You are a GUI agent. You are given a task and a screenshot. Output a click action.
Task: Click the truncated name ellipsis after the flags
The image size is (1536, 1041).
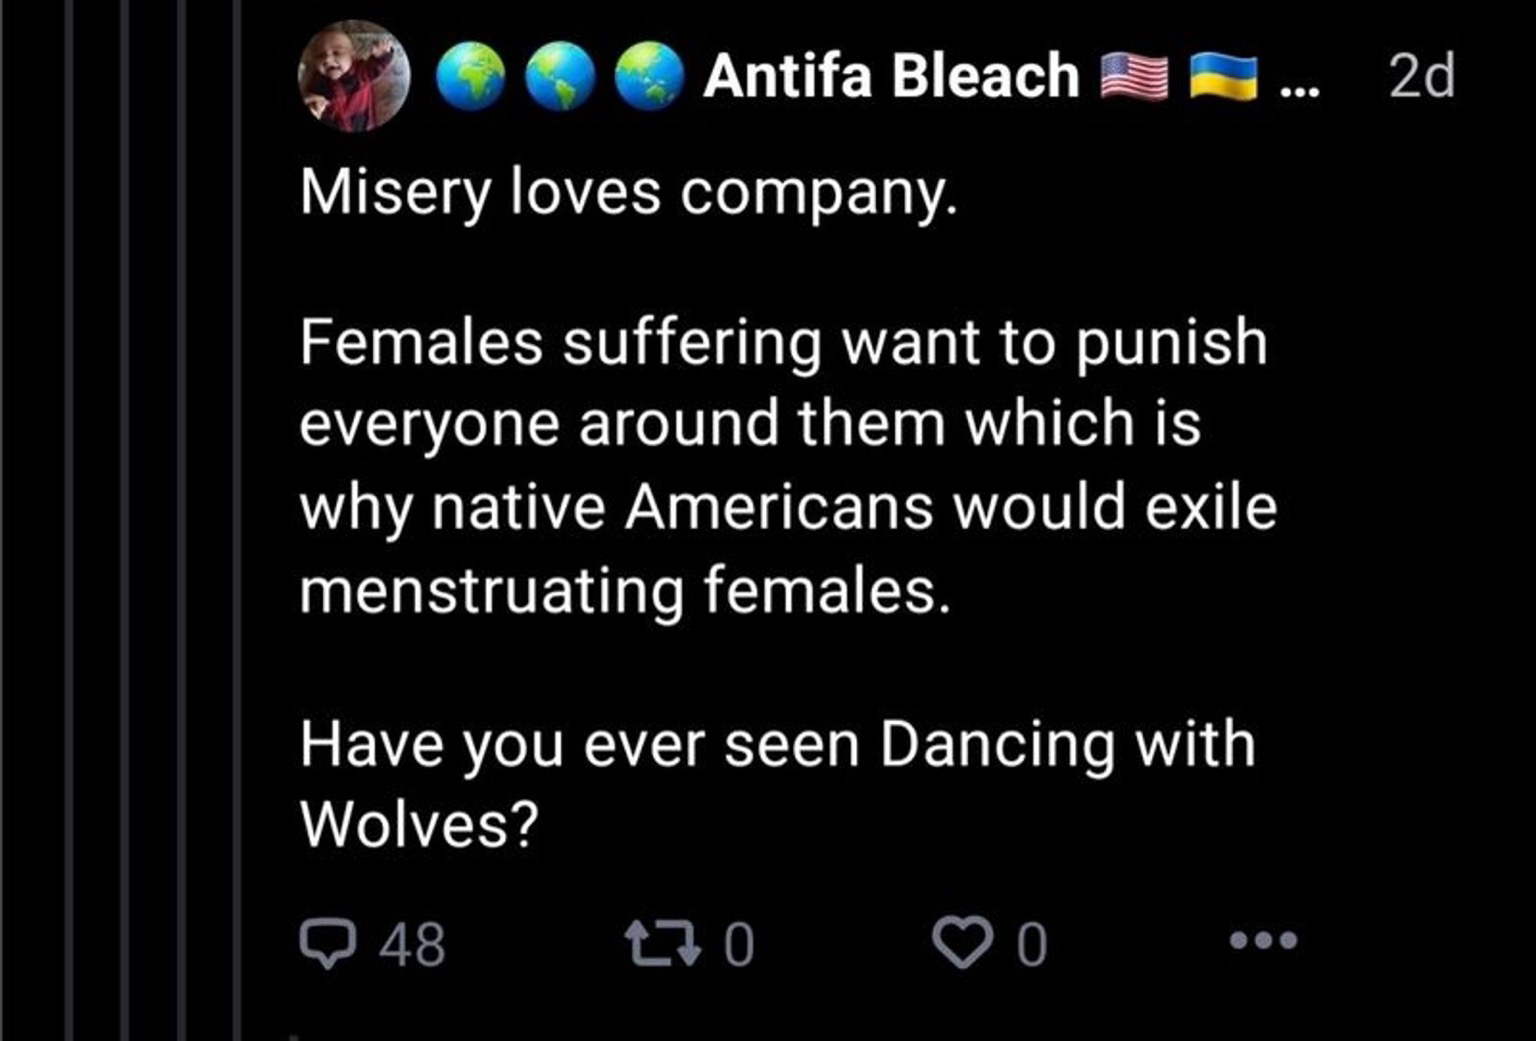[1299, 82]
